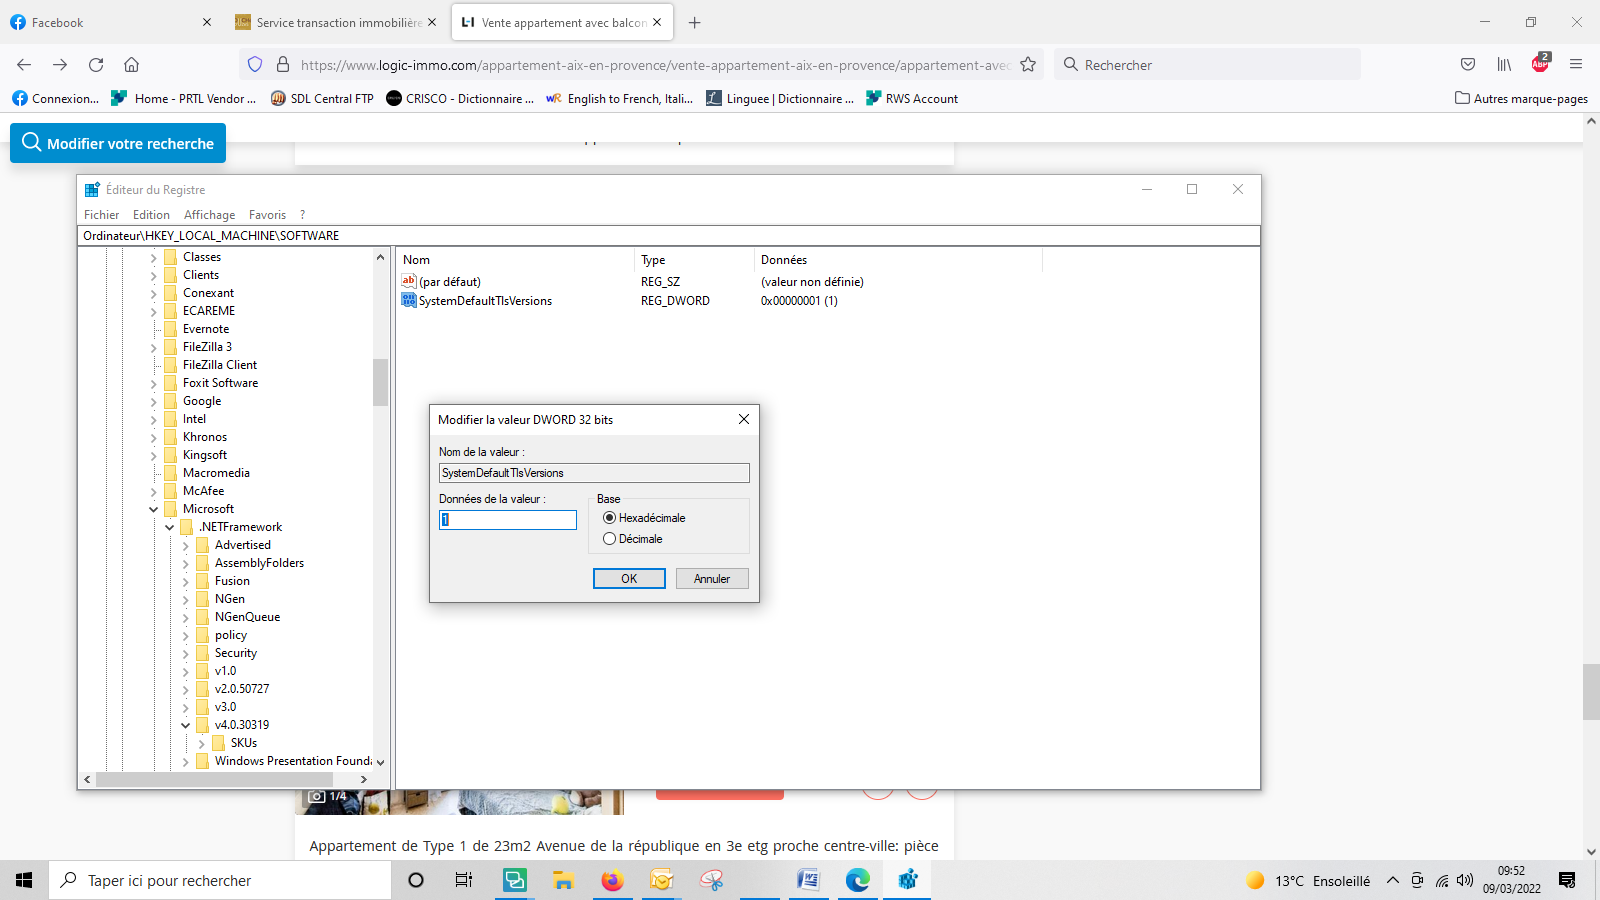Click the Registry Editor app icon in title bar
This screenshot has width=1600, height=900.
click(92, 190)
